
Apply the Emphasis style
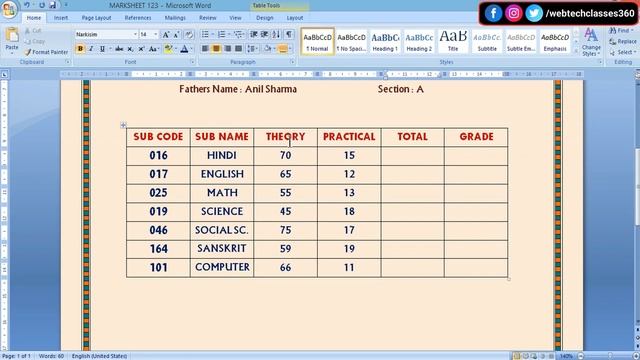pos(555,41)
